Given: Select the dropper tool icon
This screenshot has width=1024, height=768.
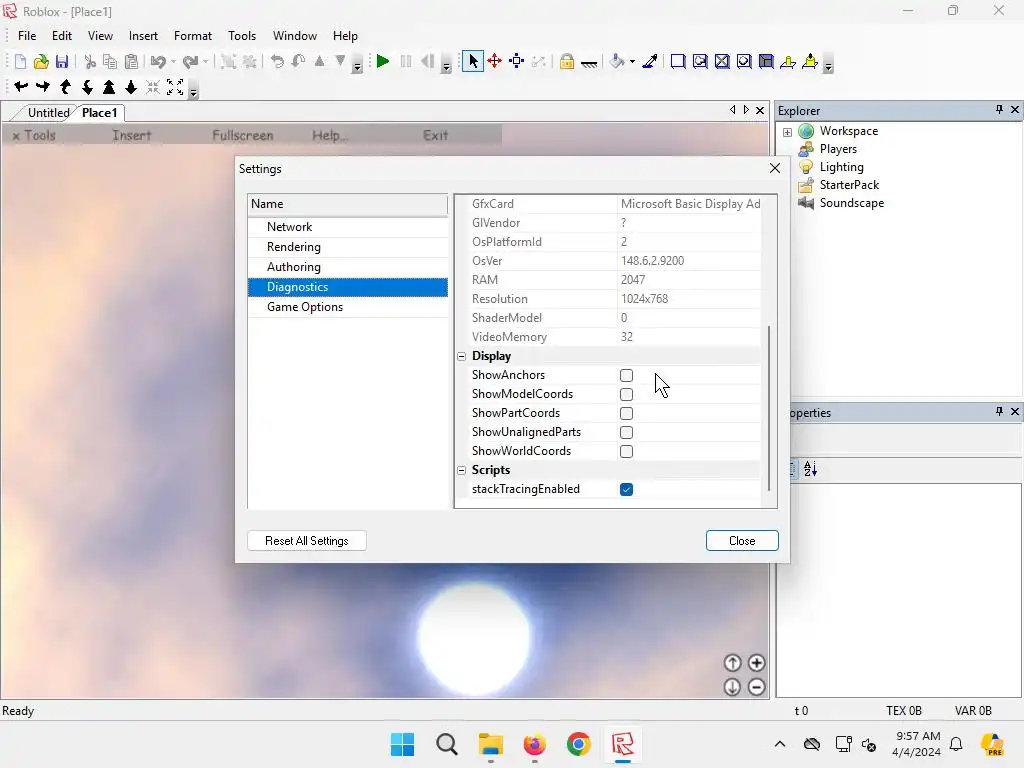Looking at the screenshot, I should [650, 61].
